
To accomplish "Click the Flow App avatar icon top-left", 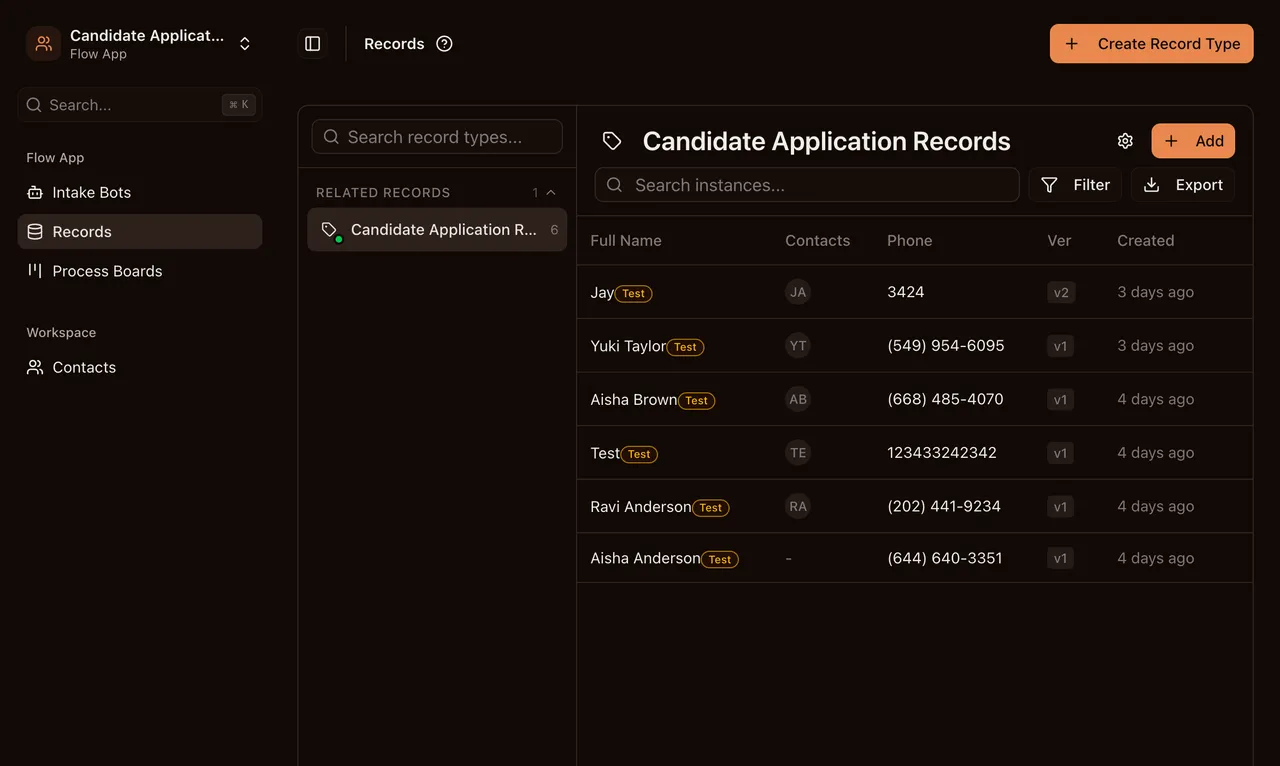I will 42,43.
